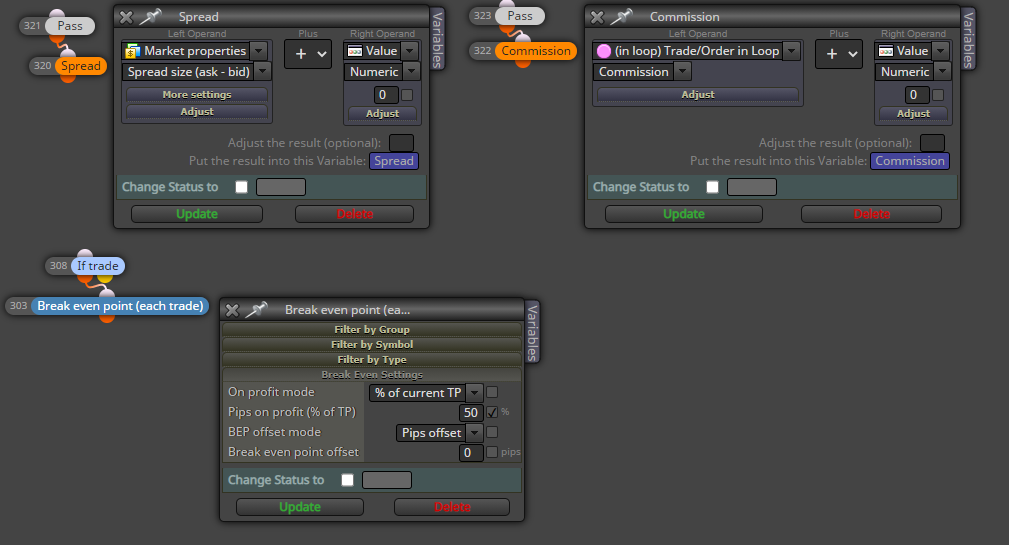Close the Break even point panel
The image size is (1009, 545).
click(232, 310)
